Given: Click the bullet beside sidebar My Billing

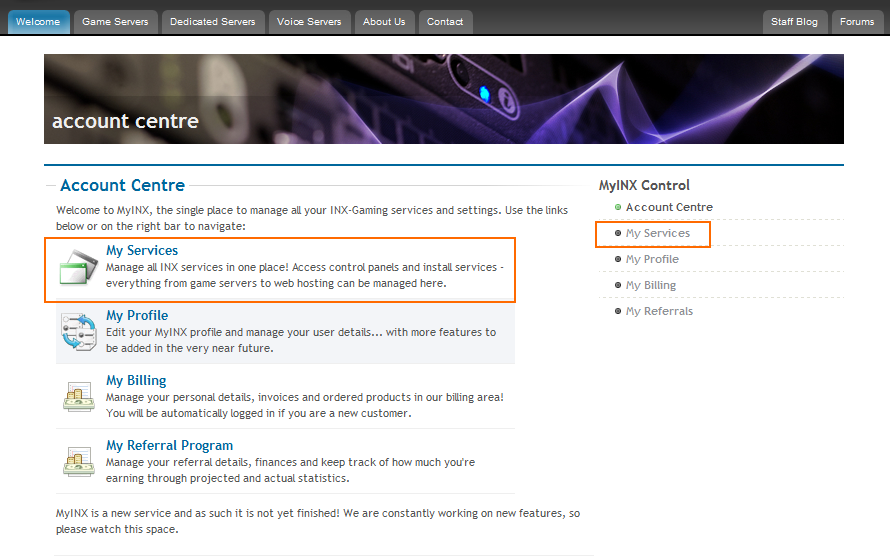Looking at the screenshot, I should (618, 285).
